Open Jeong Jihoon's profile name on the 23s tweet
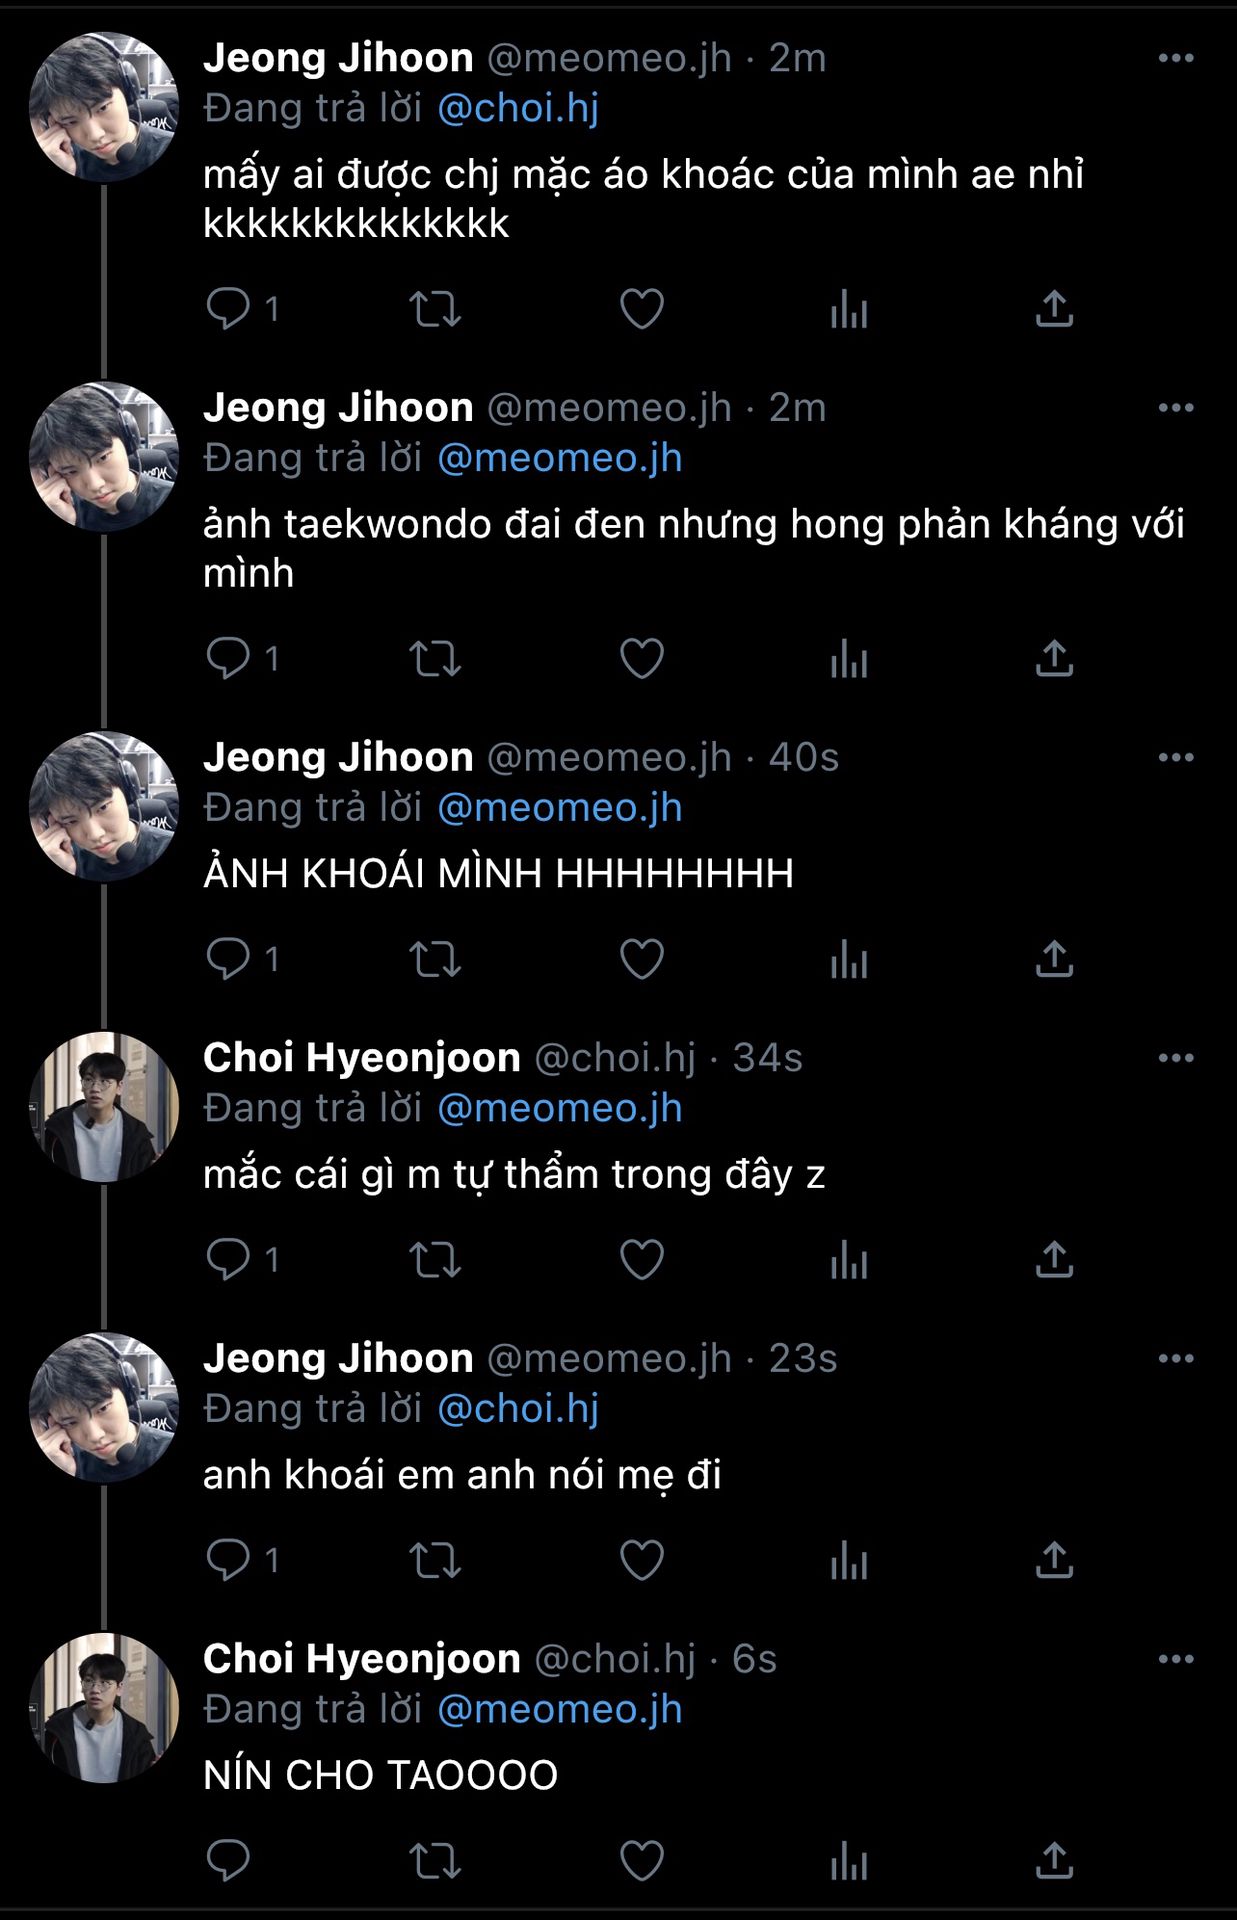The image size is (1237, 1920). click(x=338, y=1358)
